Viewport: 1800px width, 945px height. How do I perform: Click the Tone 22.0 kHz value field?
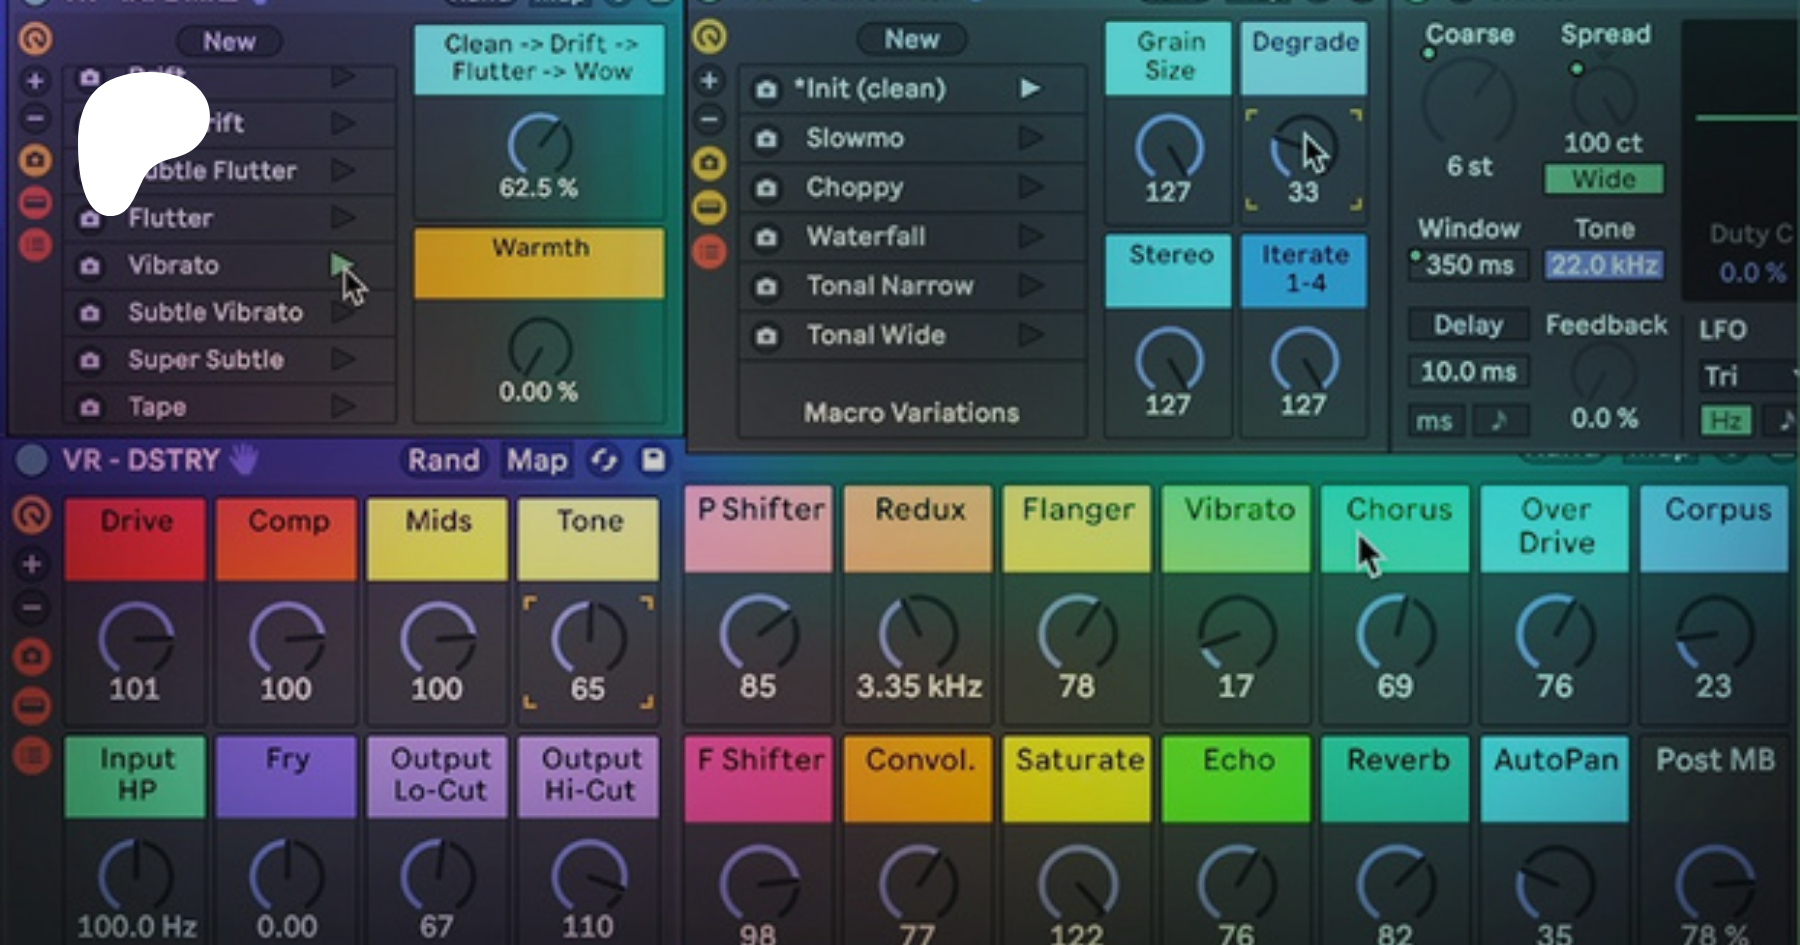(x=1603, y=265)
